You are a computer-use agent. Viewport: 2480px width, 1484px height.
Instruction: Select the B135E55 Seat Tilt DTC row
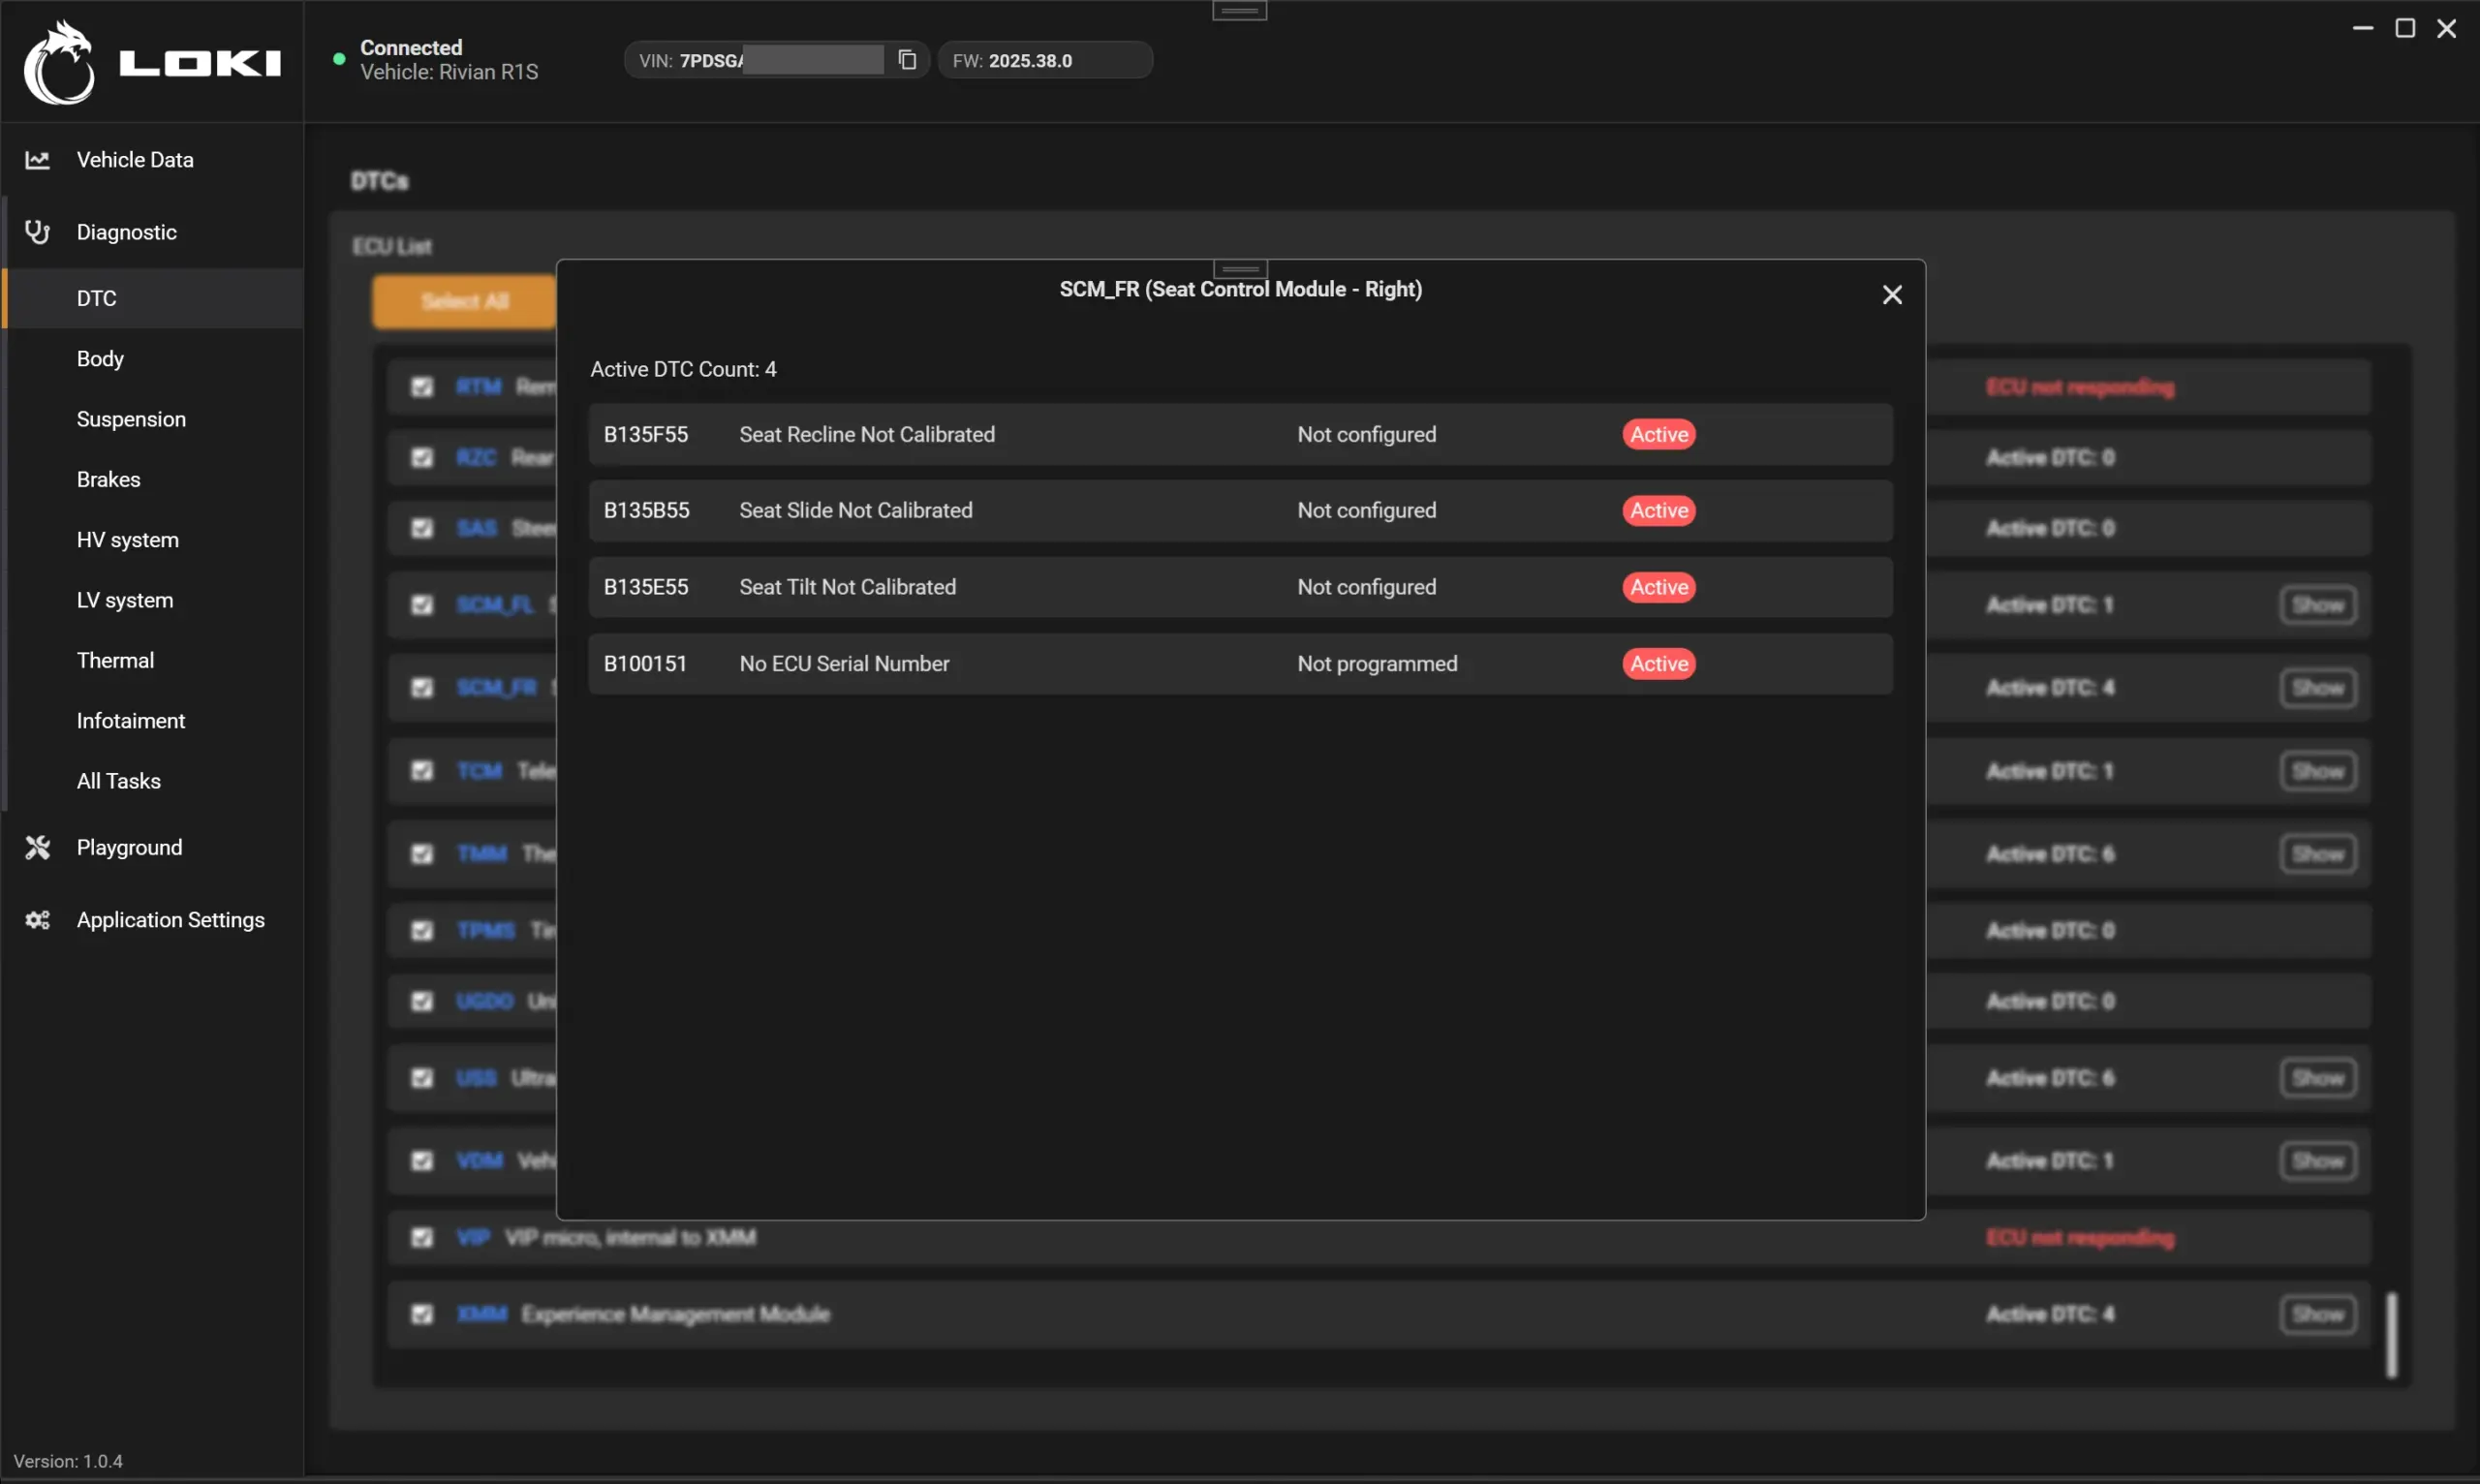click(x=1240, y=587)
